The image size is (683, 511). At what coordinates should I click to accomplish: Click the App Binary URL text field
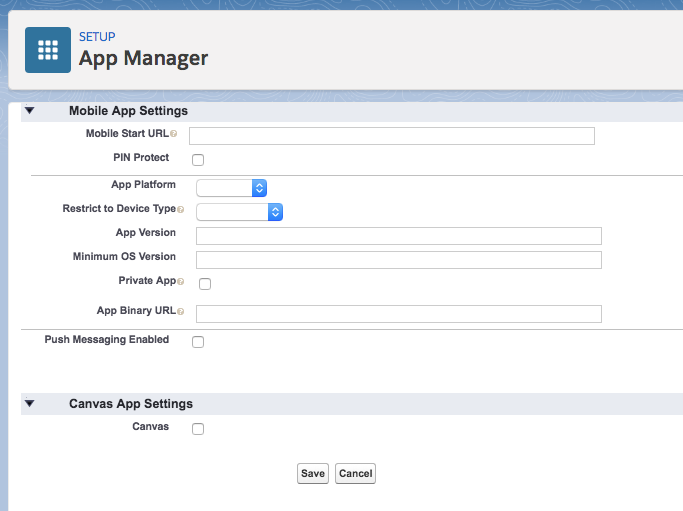(x=399, y=314)
